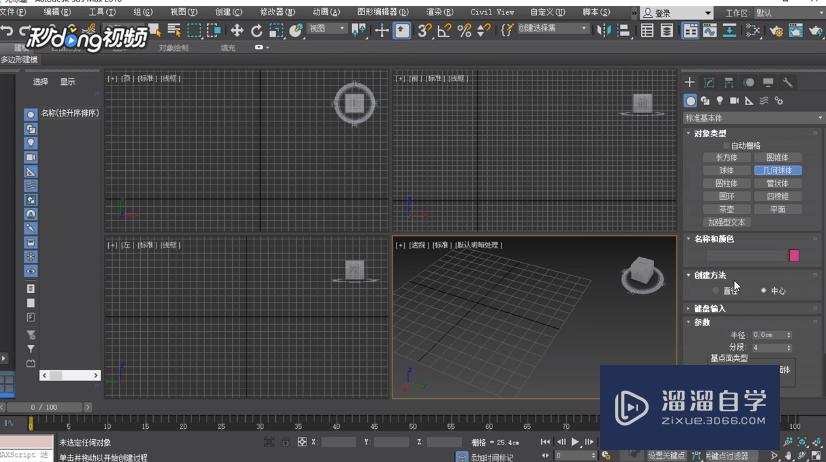Select the Cameras category icon

point(734,101)
